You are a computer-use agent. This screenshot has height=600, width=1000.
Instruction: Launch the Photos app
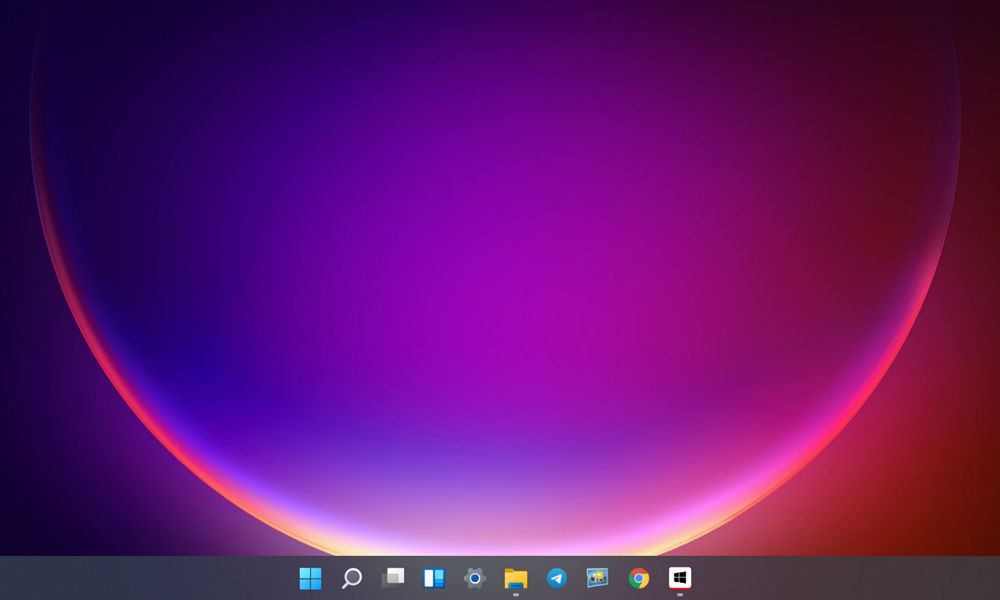[x=596, y=578]
